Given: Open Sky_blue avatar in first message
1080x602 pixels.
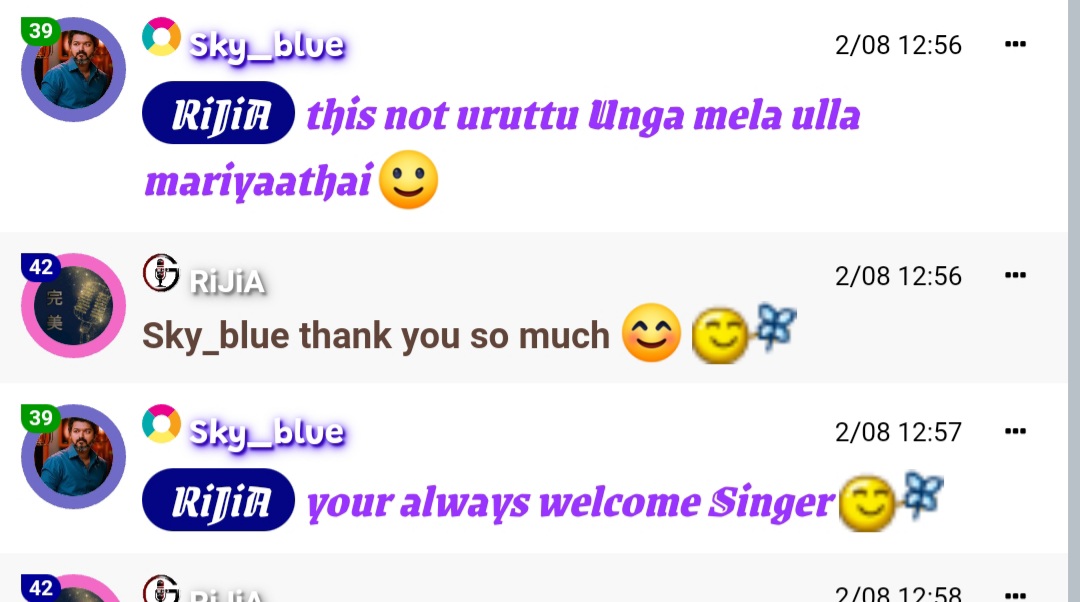Looking at the screenshot, I should [73, 70].
